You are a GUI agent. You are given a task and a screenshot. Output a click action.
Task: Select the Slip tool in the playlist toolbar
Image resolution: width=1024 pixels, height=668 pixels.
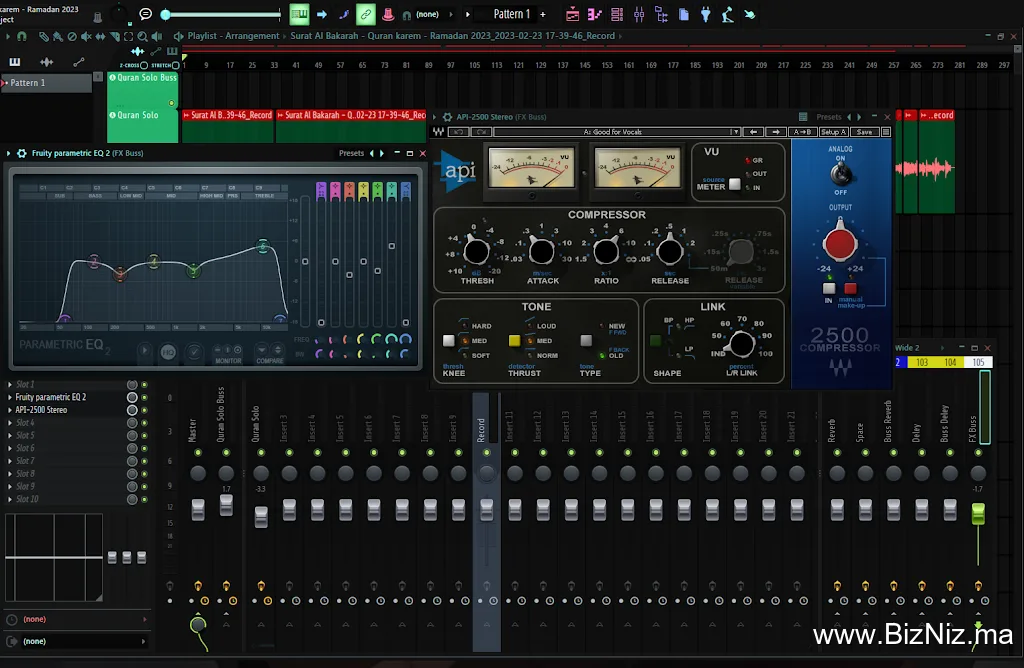[100, 37]
